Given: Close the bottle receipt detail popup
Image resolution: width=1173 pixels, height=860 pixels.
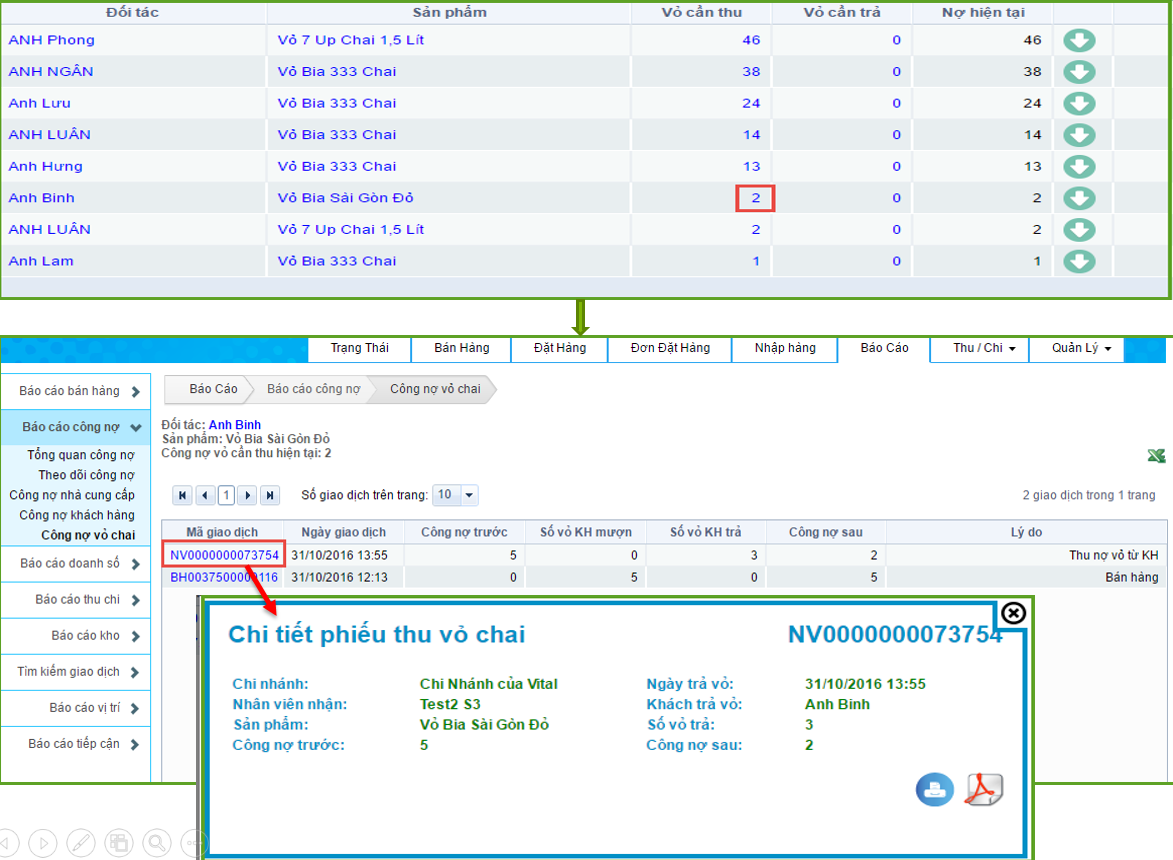Looking at the screenshot, I should click(1013, 612).
